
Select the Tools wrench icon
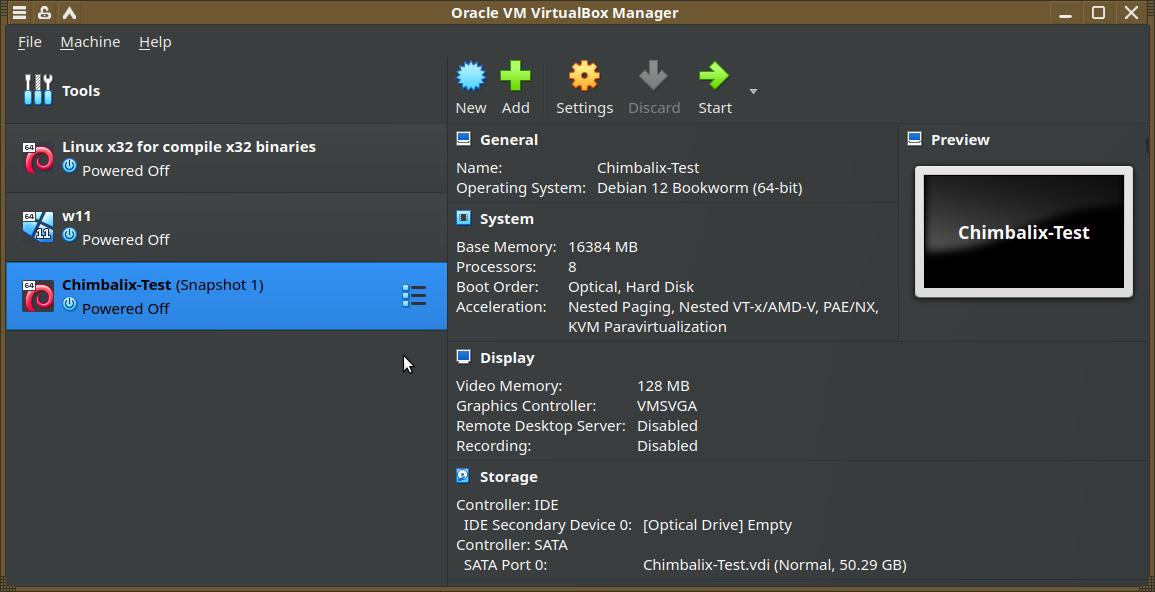pyautogui.click(x=38, y=90)
